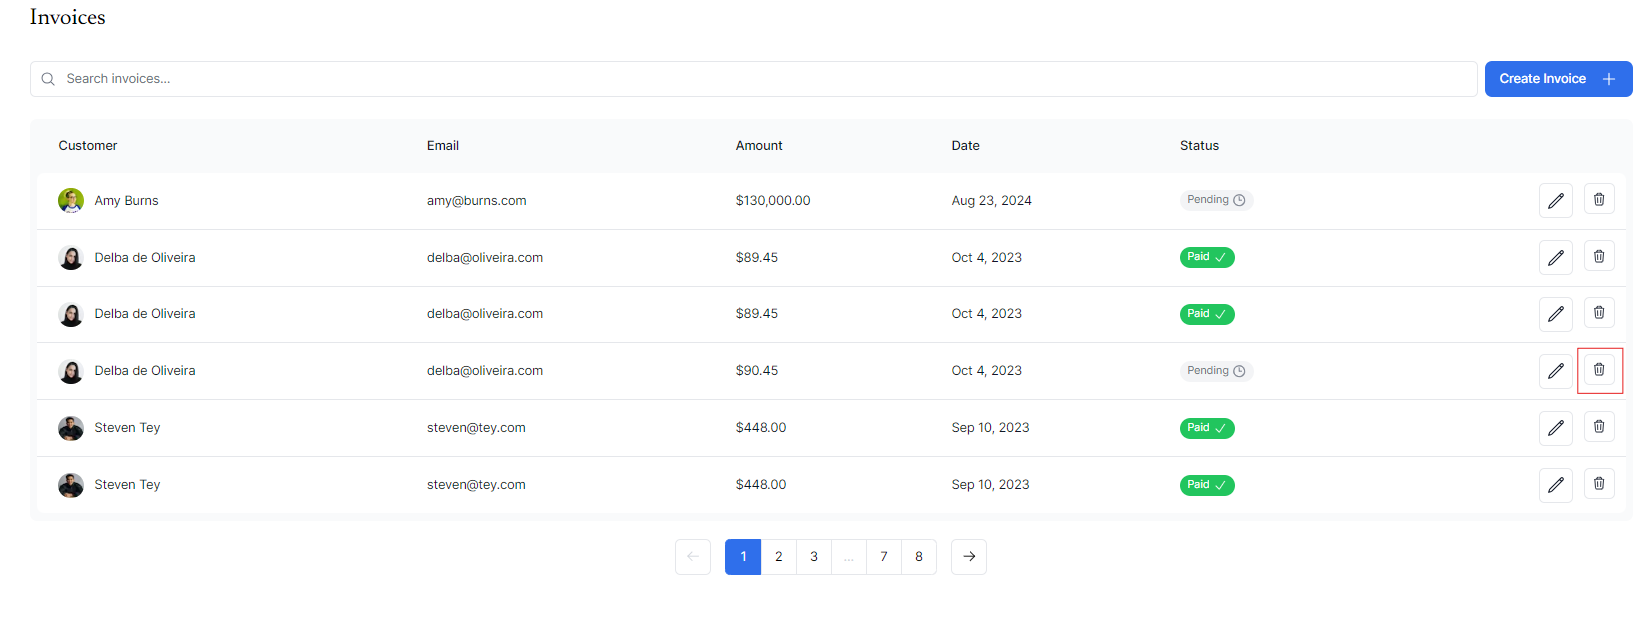Click the Status column header
The height and width of the screenshot is (618, 1651).
coord(1199,146)
